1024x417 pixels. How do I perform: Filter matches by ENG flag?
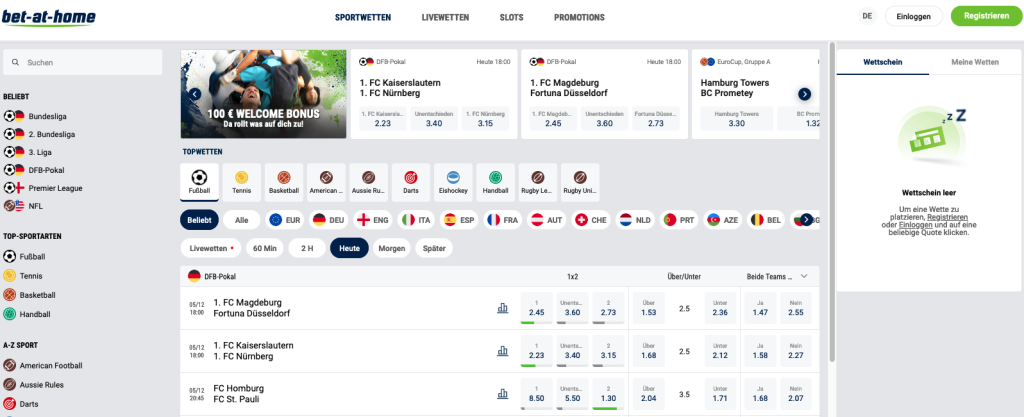point(372,221)
